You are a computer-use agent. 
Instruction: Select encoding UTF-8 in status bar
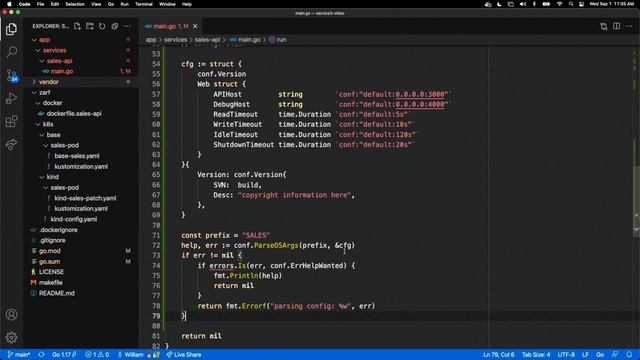(x=566, y=355)
